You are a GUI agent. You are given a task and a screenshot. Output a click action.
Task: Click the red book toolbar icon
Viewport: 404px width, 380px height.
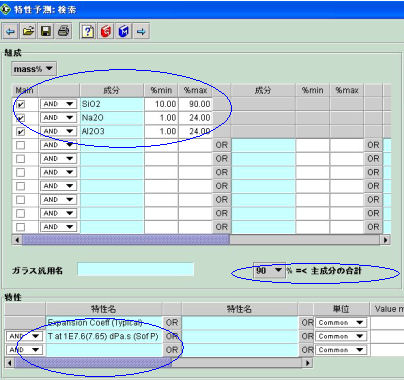point(106,32)
